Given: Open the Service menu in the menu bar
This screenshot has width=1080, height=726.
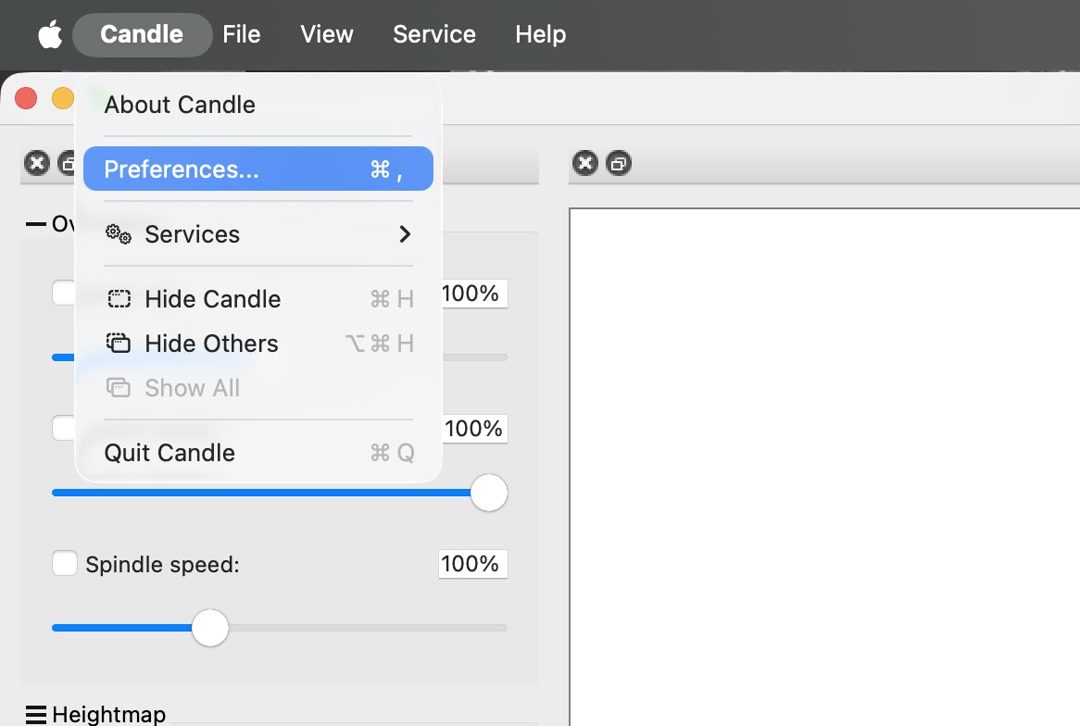Looking at the screenshot, I should [434, 35].
